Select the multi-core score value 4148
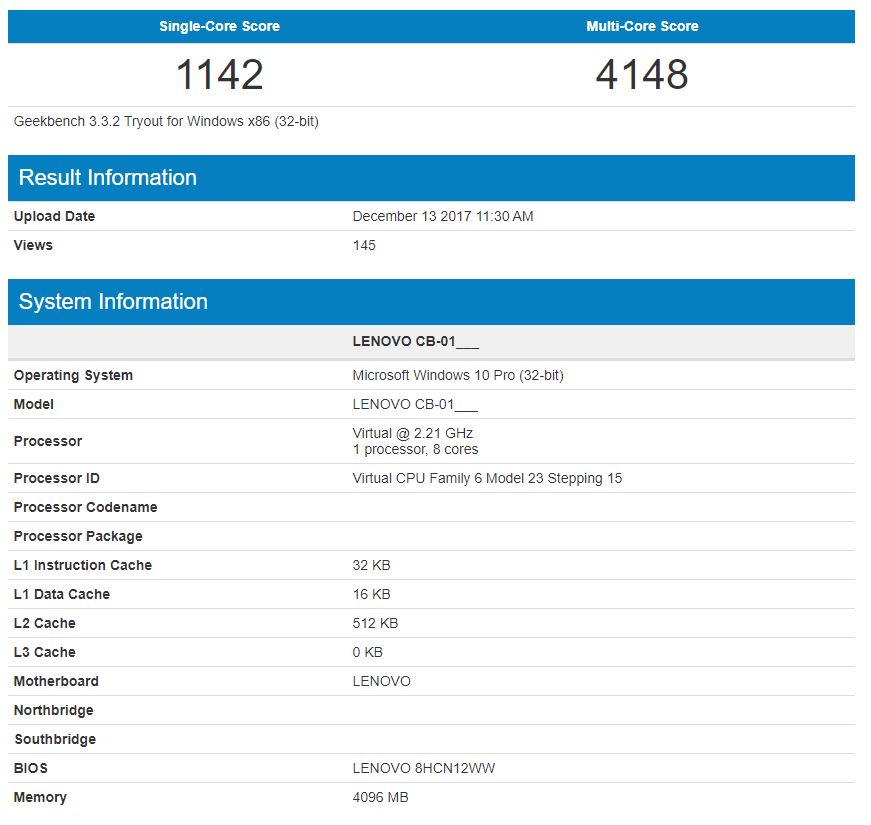871x825 pixels. 642,74
